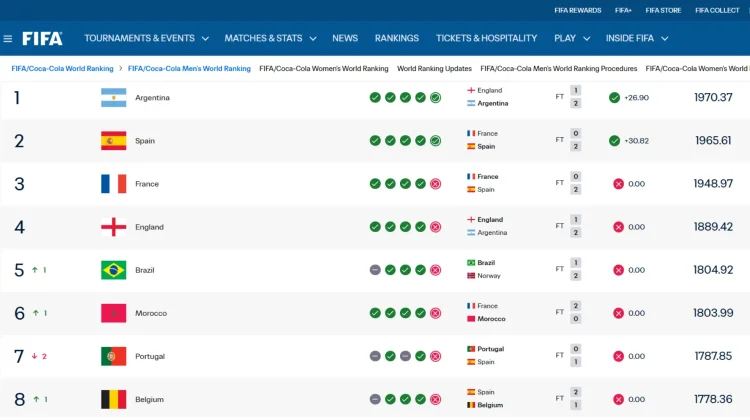Click the Brazil flag icon

pos(113,270)
